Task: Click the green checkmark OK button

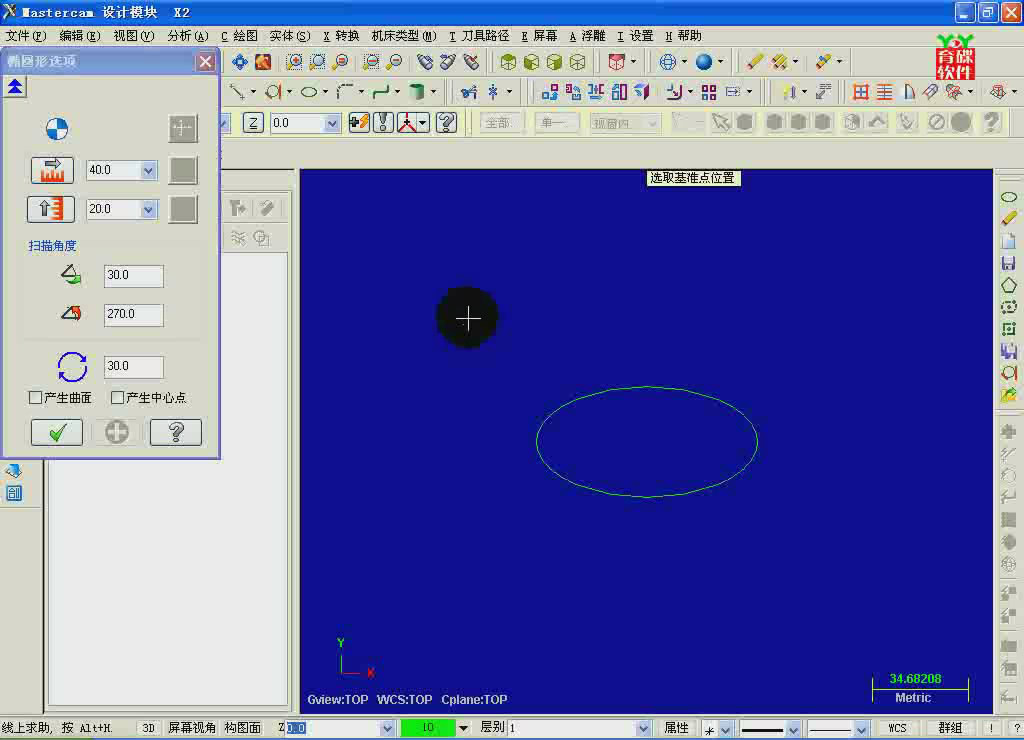Action: 57,432
